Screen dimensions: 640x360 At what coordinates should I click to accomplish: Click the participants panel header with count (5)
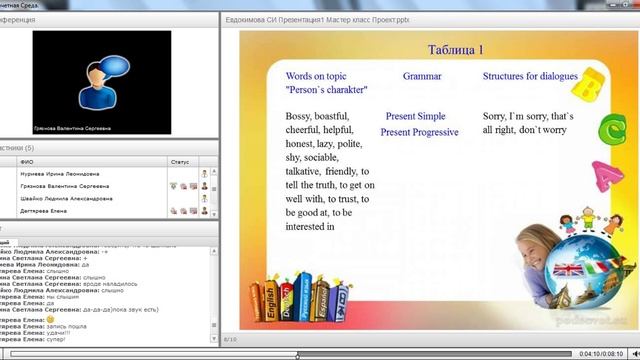click(17, 148)
